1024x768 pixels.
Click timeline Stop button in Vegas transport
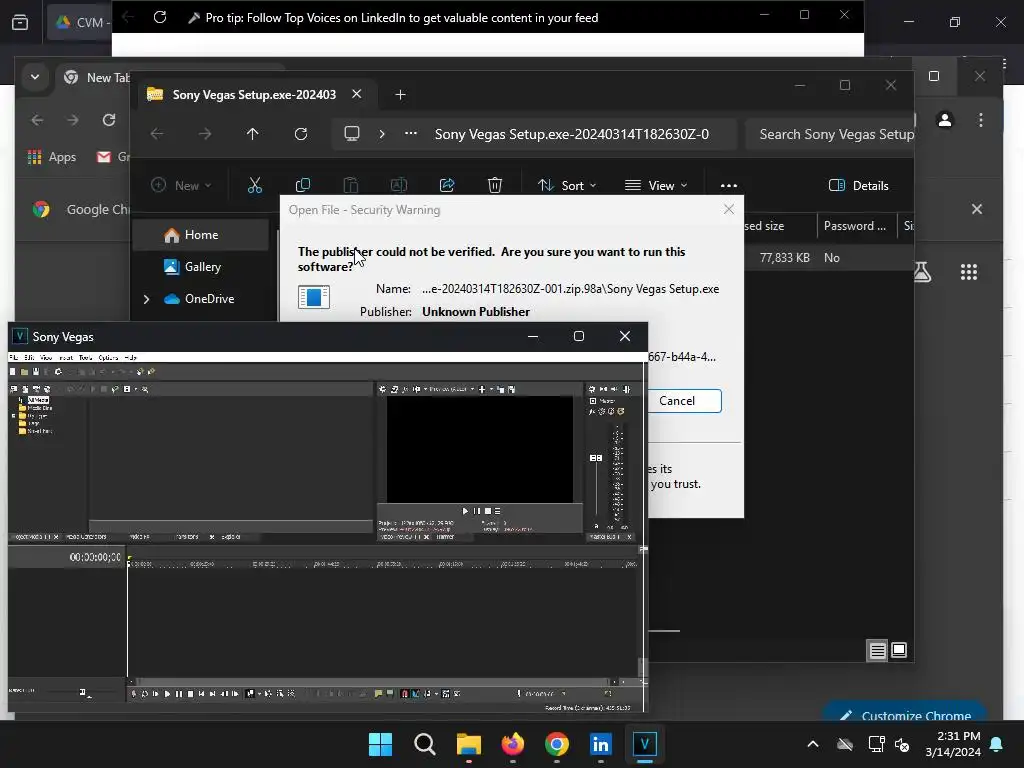[x=190, y=694]
